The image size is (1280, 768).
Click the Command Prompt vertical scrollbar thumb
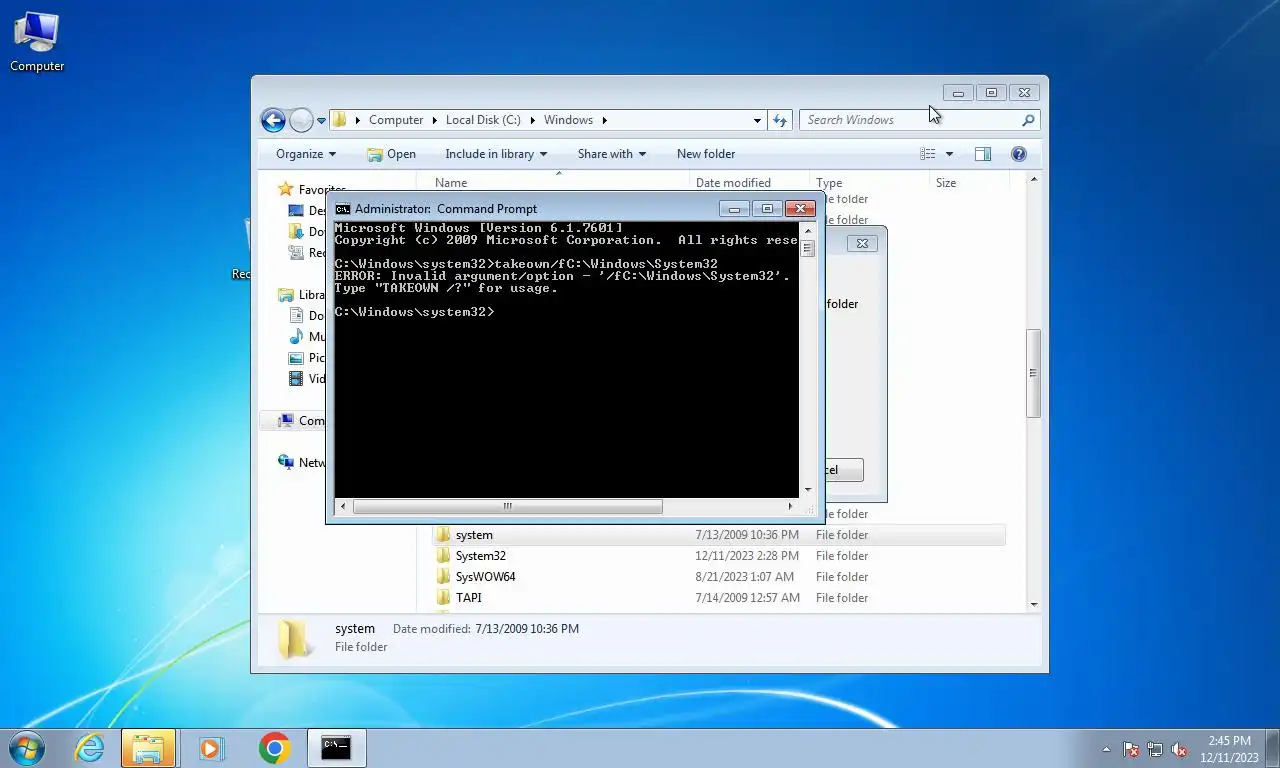(x=808, y=249)
